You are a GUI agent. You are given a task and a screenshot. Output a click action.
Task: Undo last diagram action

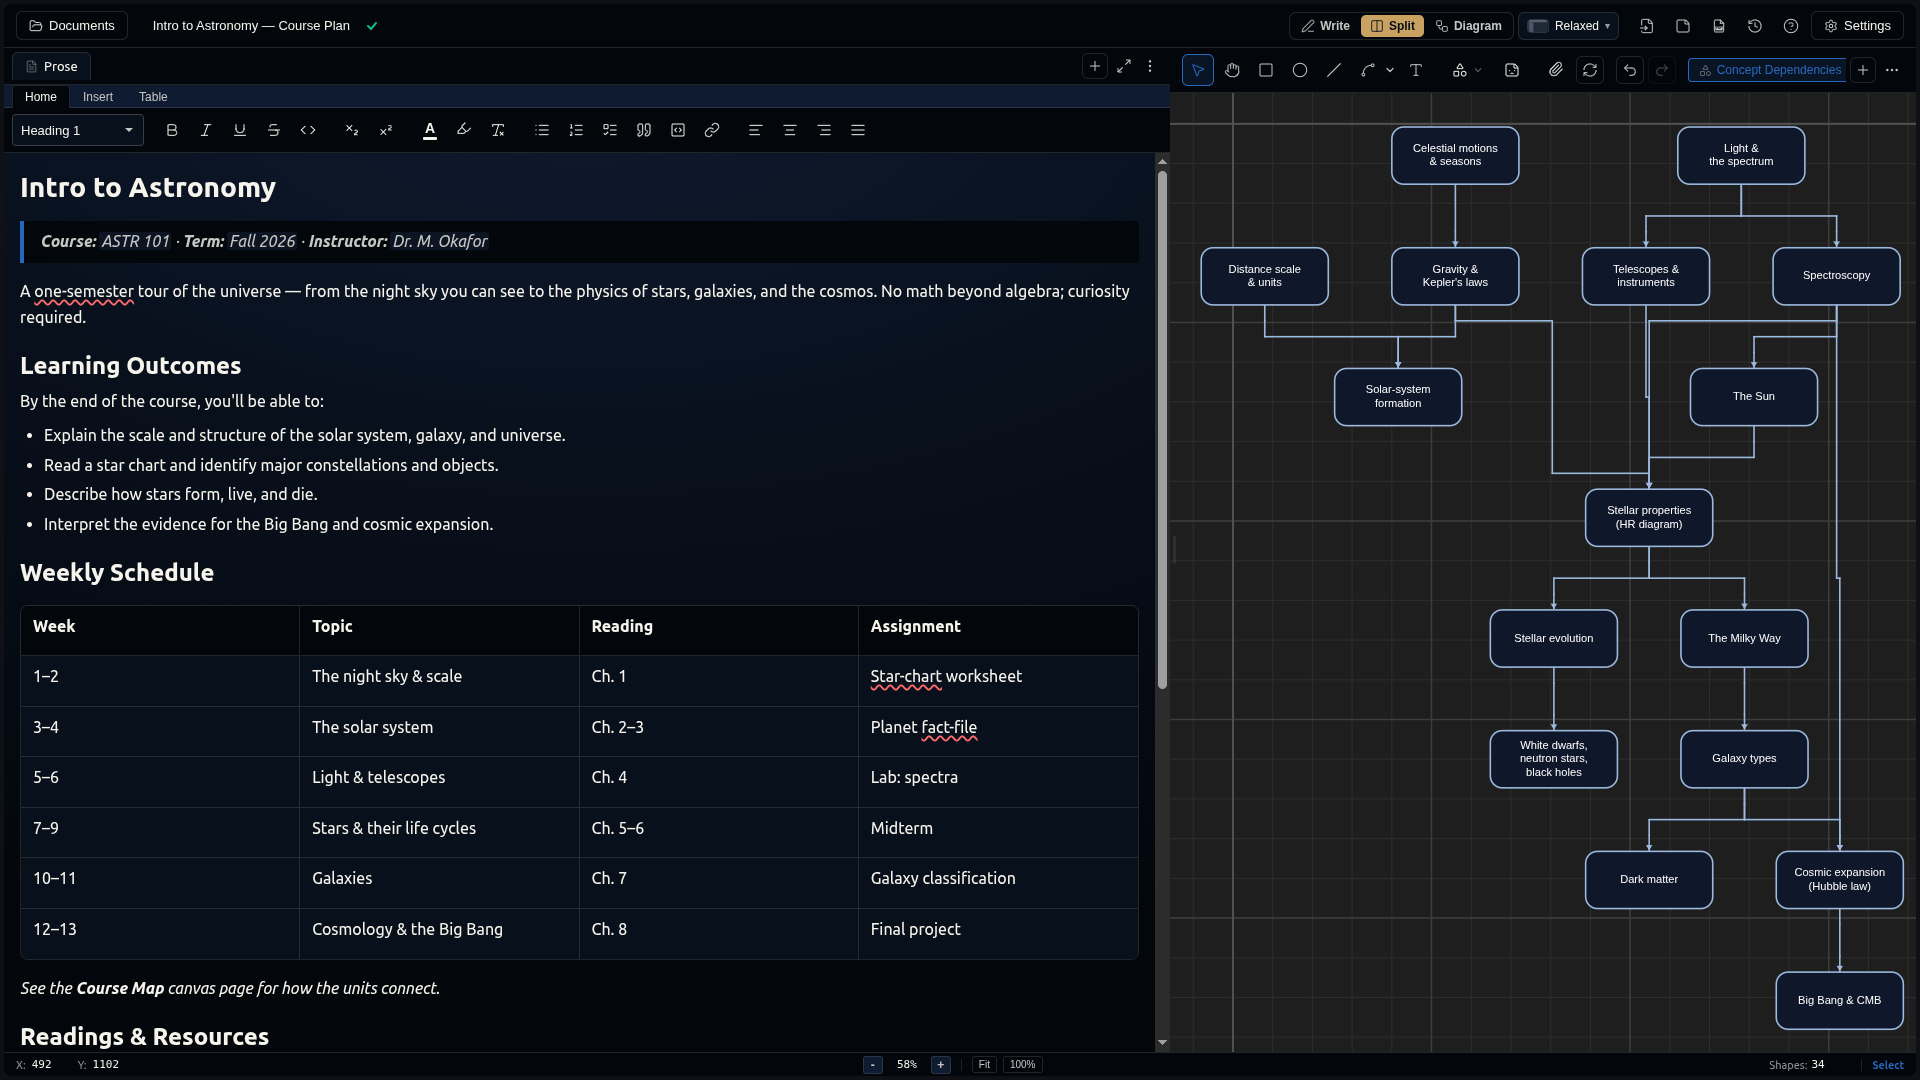point(1630,70)
